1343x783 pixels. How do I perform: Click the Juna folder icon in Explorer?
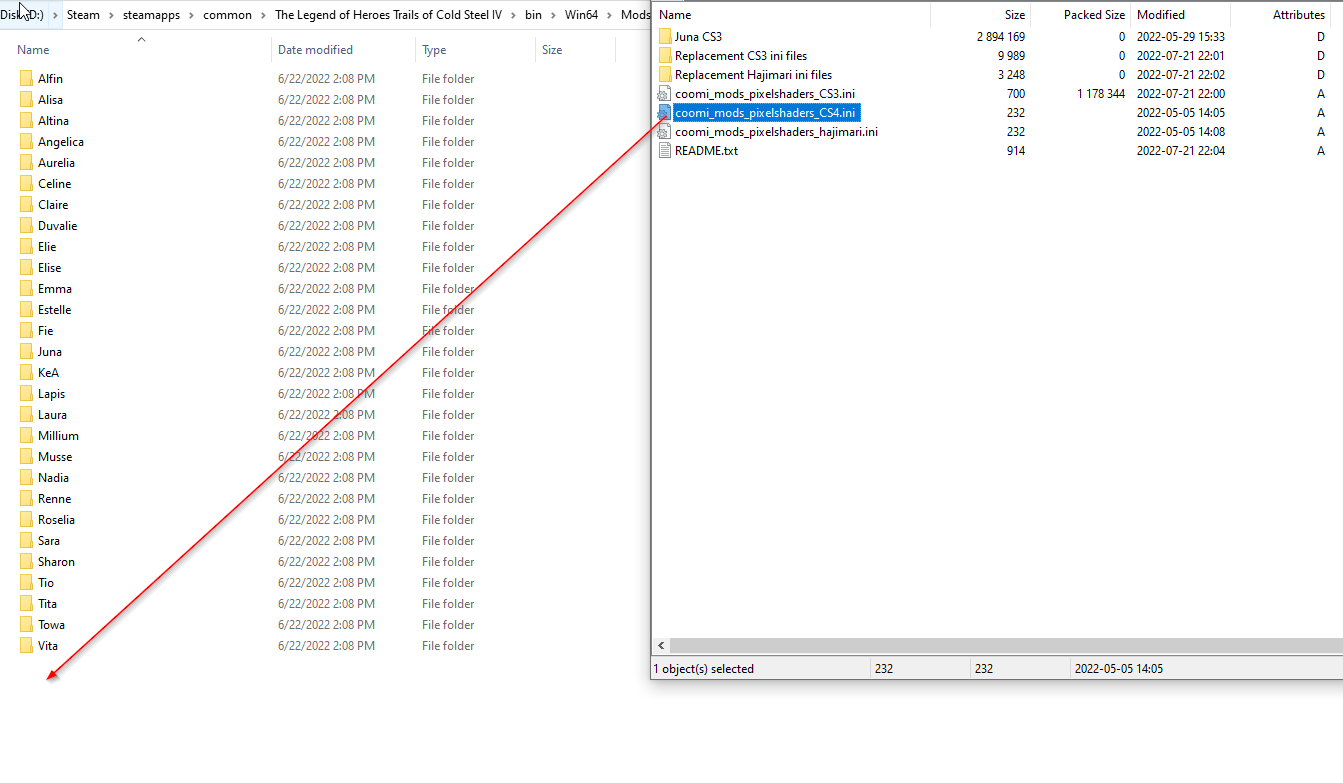(x=26, y=351)
